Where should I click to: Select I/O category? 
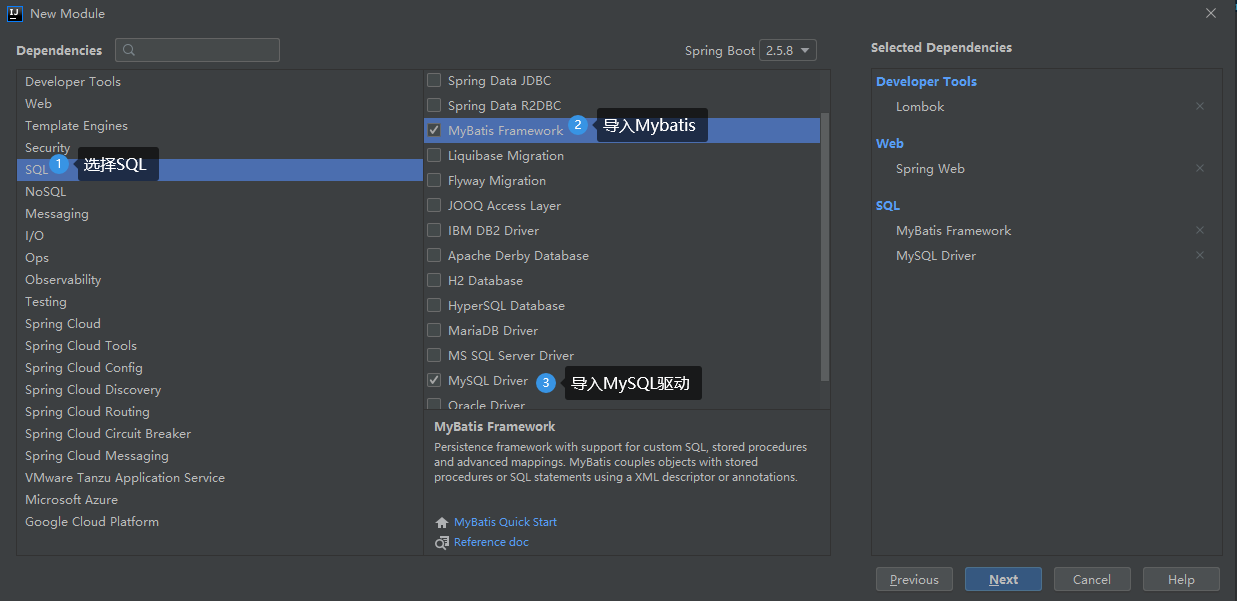(220, 236)
